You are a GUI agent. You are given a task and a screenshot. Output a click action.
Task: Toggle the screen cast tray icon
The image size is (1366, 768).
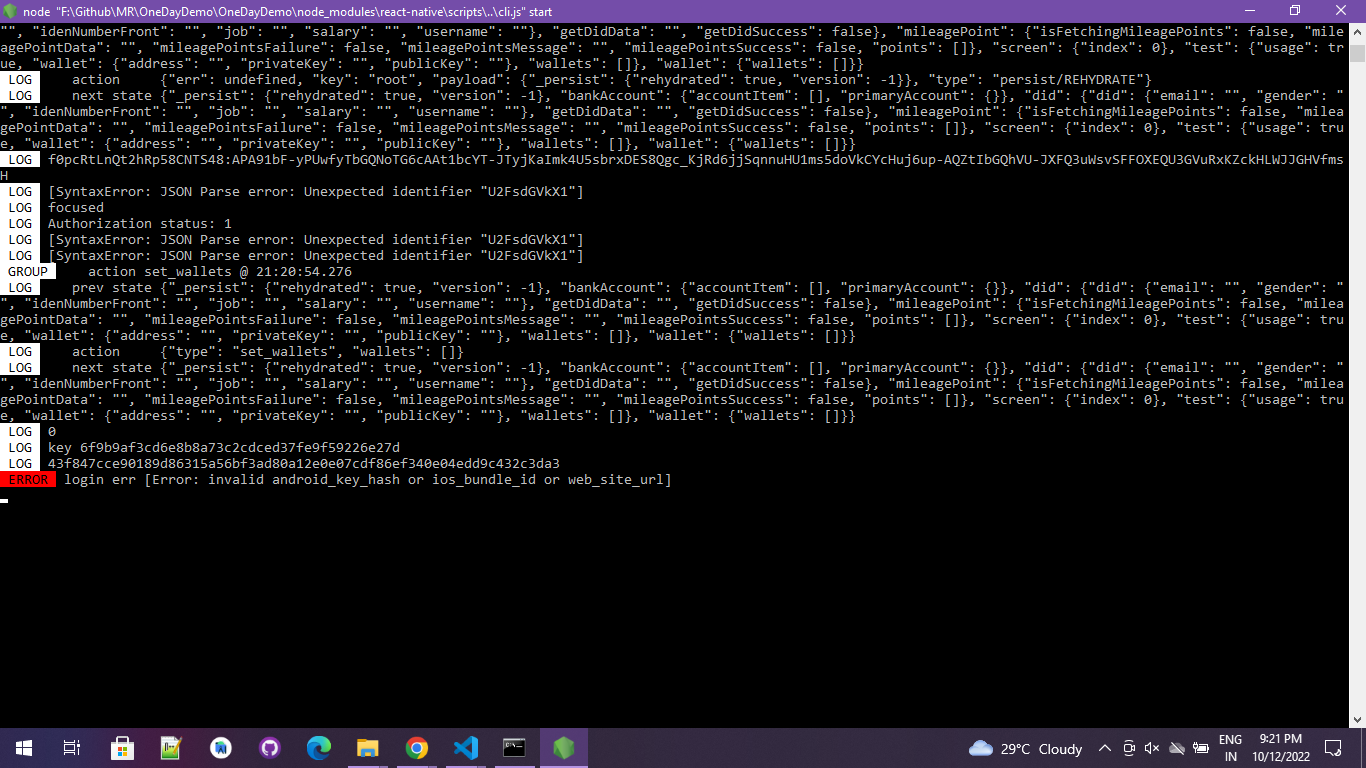(x=1129, y=748)
